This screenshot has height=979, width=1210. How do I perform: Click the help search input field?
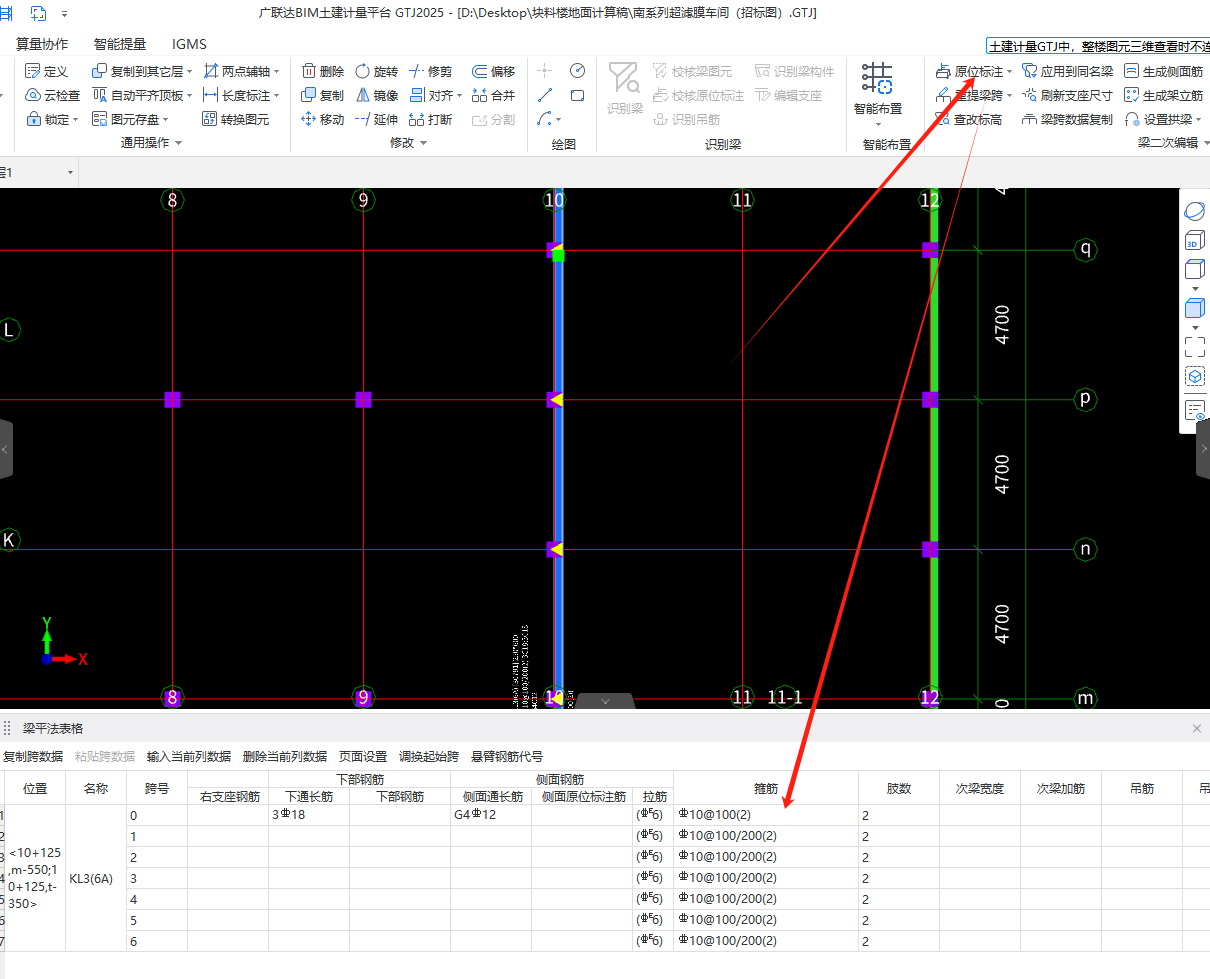coord(1098,45)
